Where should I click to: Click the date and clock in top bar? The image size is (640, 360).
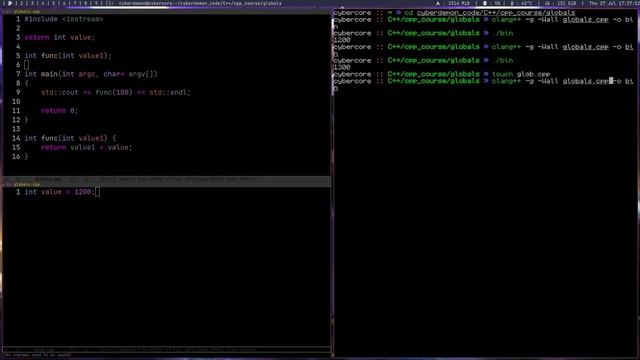point(614,3)
